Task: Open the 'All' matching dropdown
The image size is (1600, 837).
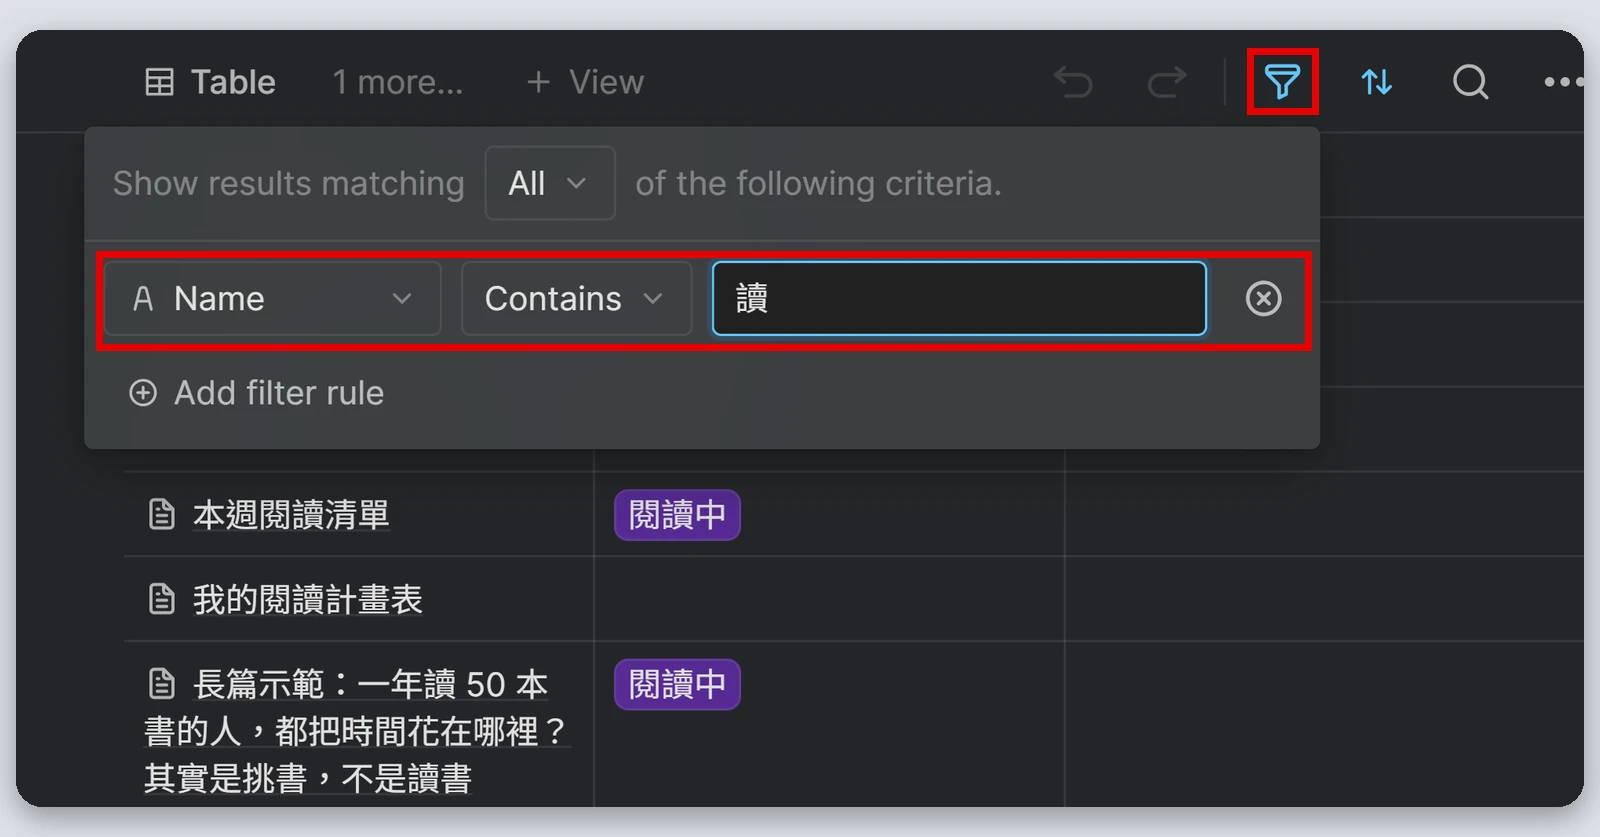Action: [550, 183]
